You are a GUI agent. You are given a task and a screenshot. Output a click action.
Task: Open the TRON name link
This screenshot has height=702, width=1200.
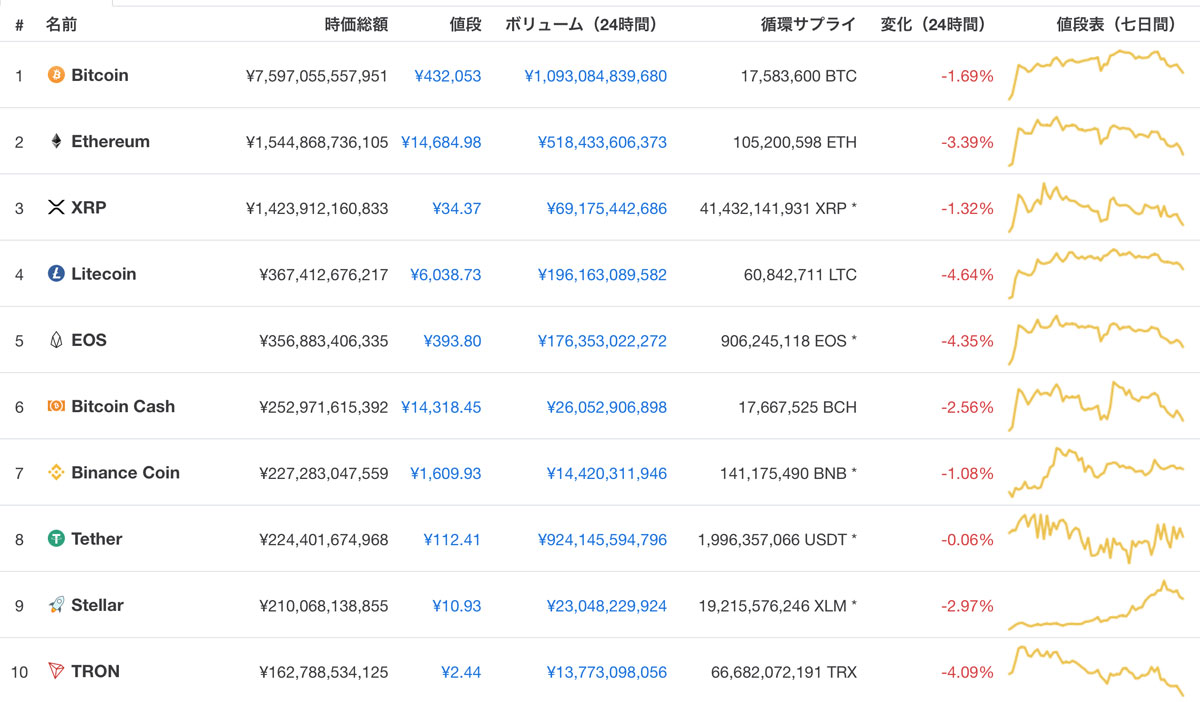[x=96, y=671]
